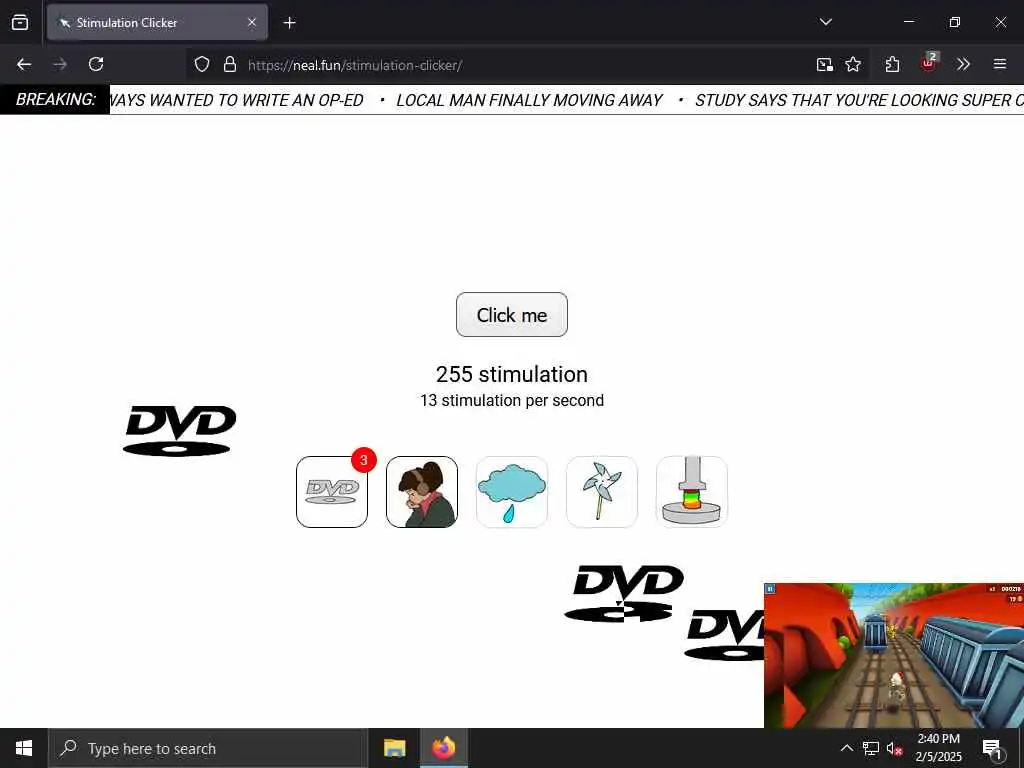Show hidden system tray icons

(846, 748)
